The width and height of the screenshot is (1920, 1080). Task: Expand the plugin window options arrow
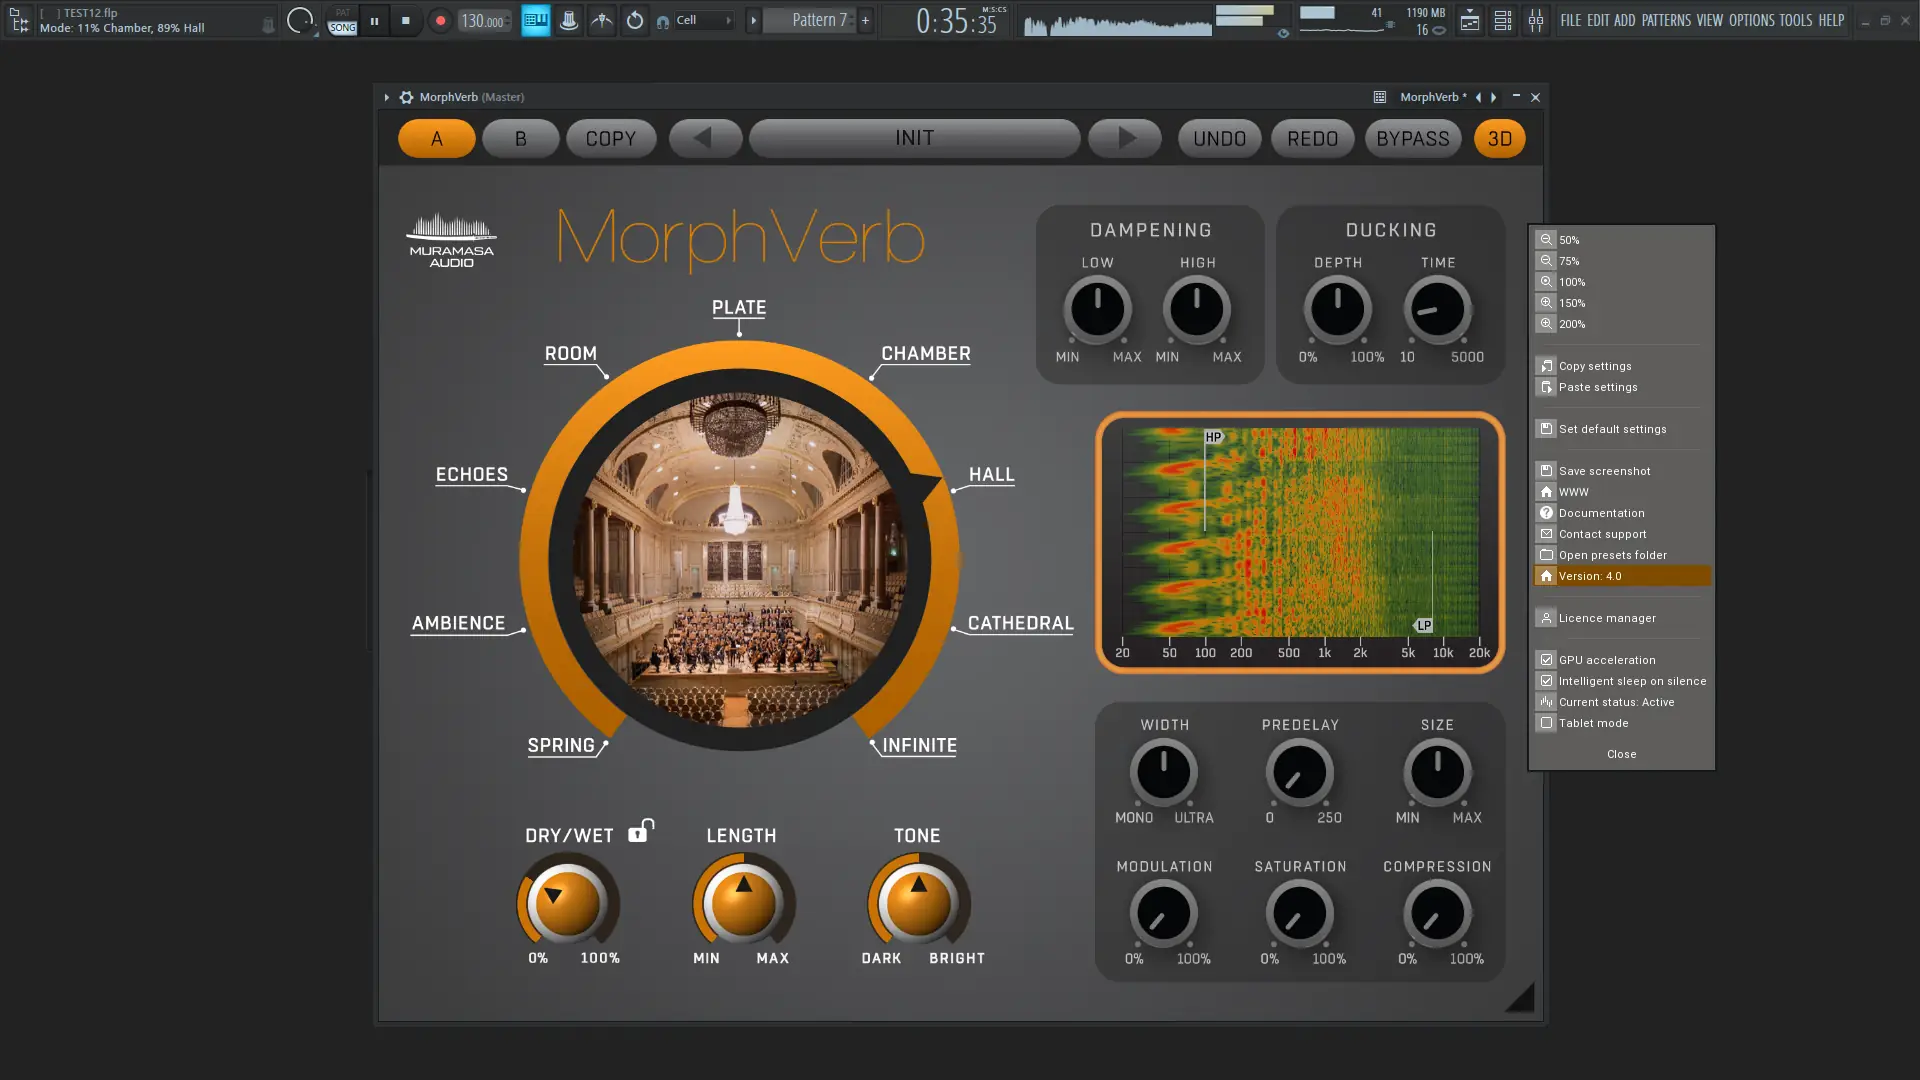pyautogui.click(x=386, y=97)
